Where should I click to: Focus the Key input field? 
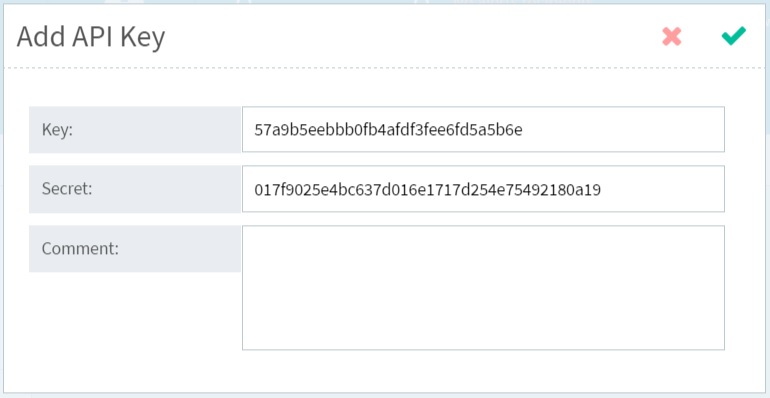[x=483, y=129]
